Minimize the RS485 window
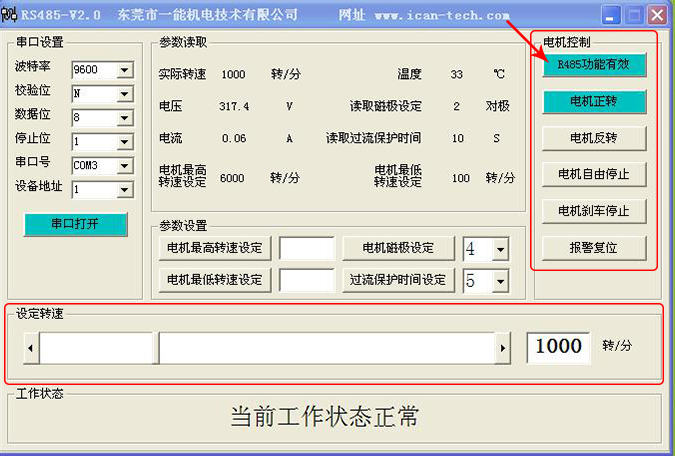 coord(610,16)
